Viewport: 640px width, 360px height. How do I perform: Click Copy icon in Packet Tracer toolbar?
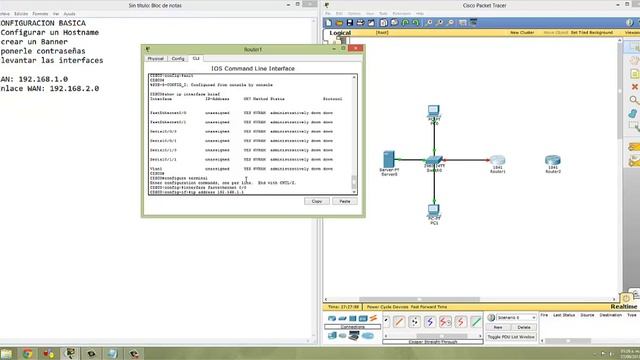pos(384,23)
